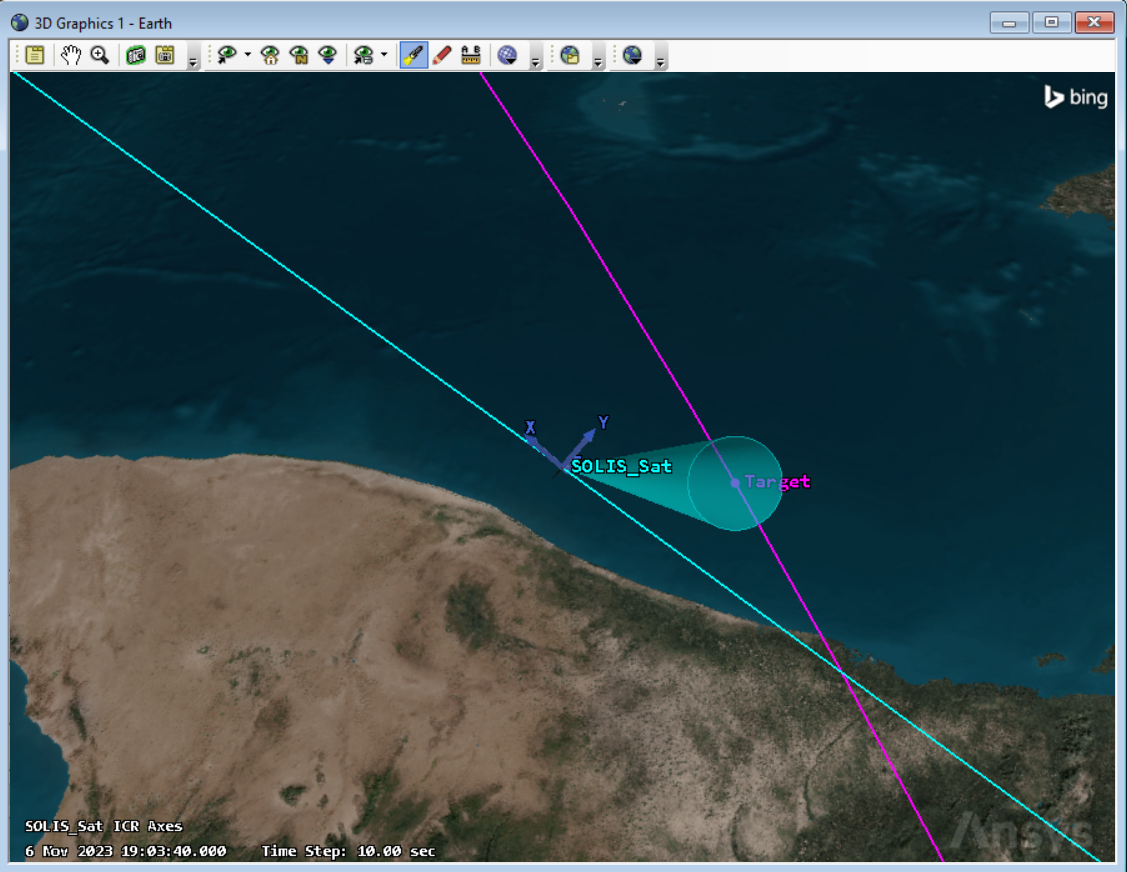The height and width of the screenshot is (872, 1127).
Task: Open the 3D Graphics window properties
Action: [33, 55]
